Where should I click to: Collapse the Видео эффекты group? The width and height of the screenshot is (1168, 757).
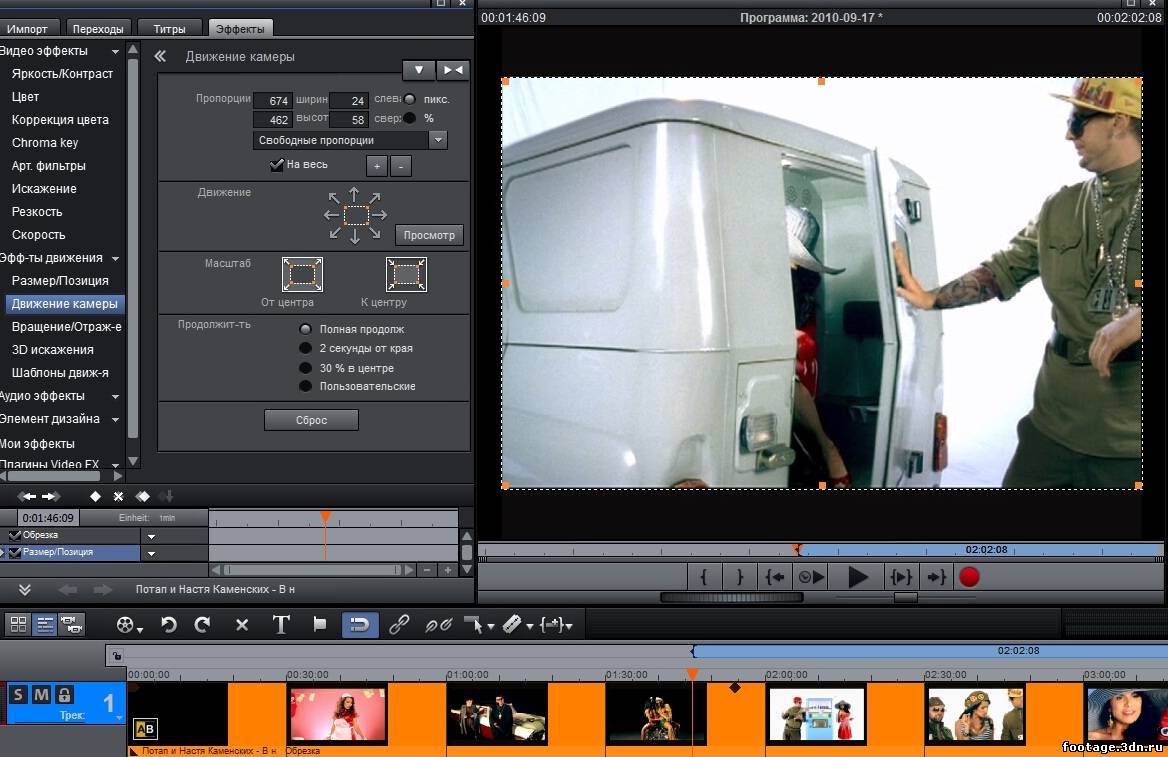(x=115, y=51)
